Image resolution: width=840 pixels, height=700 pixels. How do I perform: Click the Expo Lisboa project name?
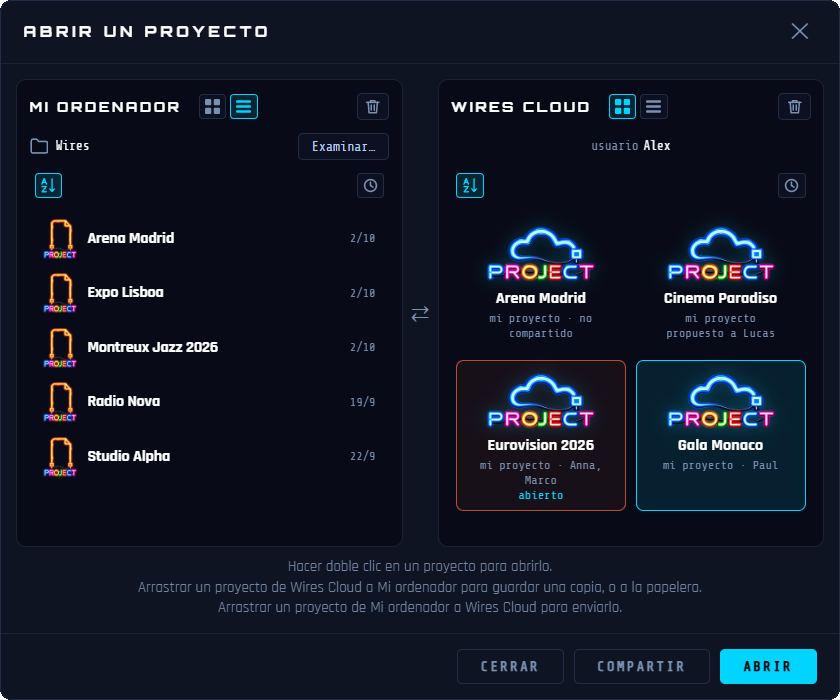[x=125, y=292]
